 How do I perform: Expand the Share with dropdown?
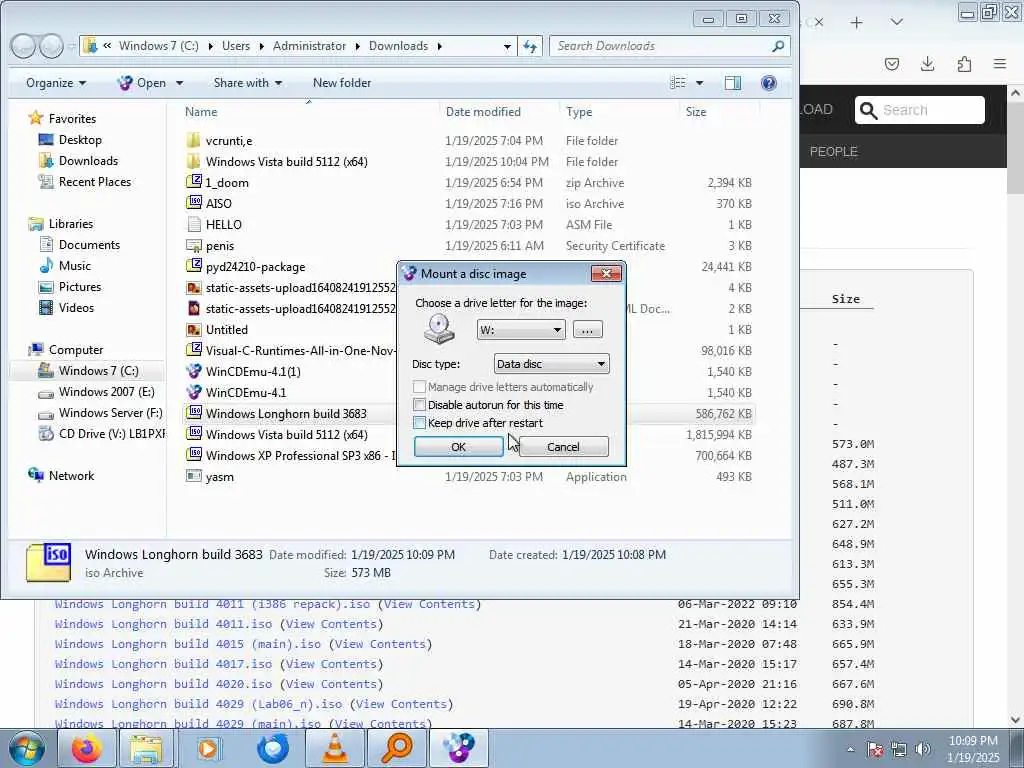[x=248, y=83]
